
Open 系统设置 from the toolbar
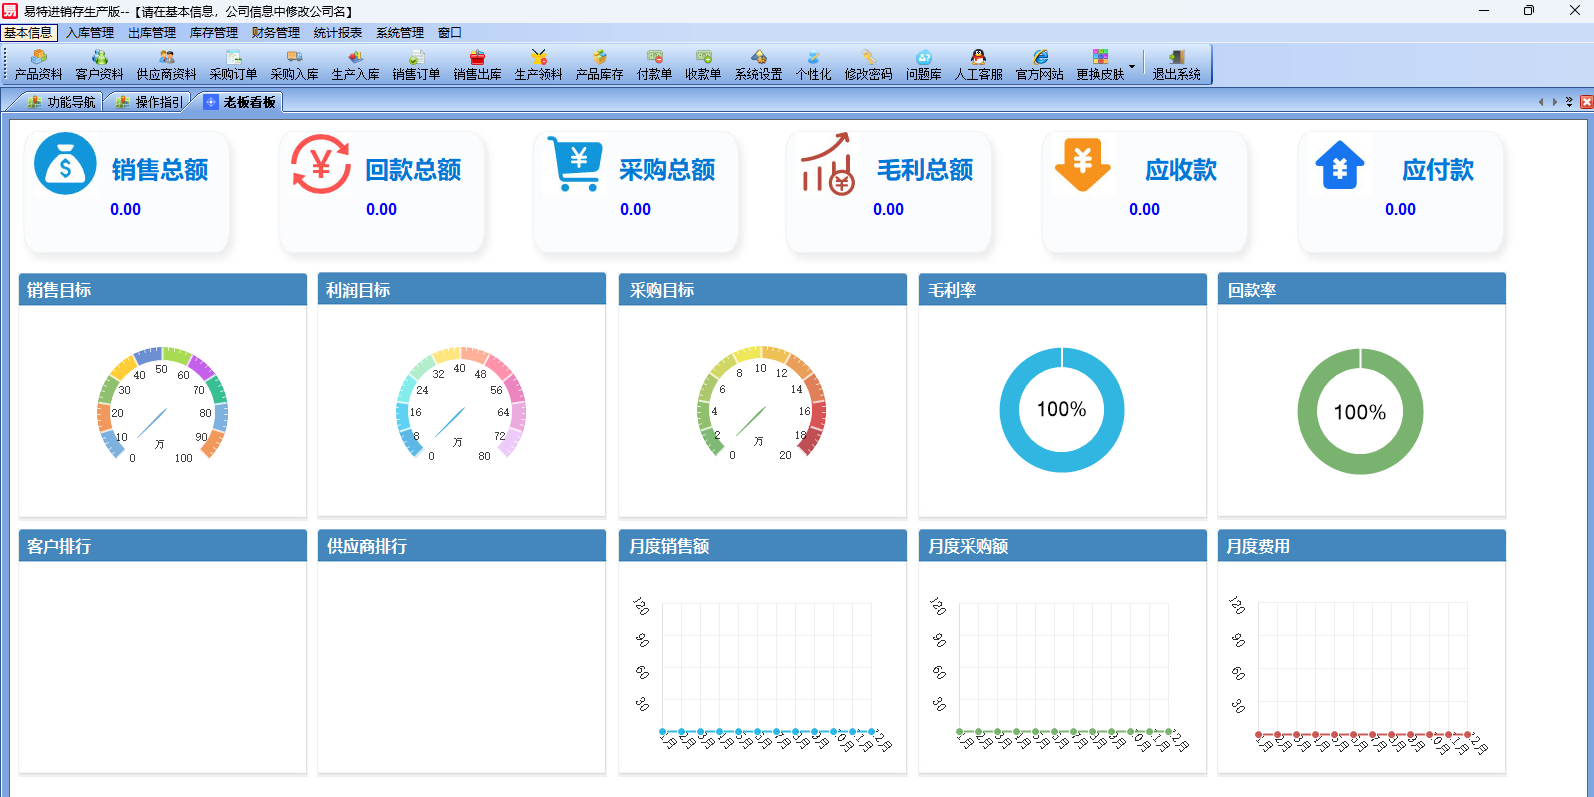[758, 65]
